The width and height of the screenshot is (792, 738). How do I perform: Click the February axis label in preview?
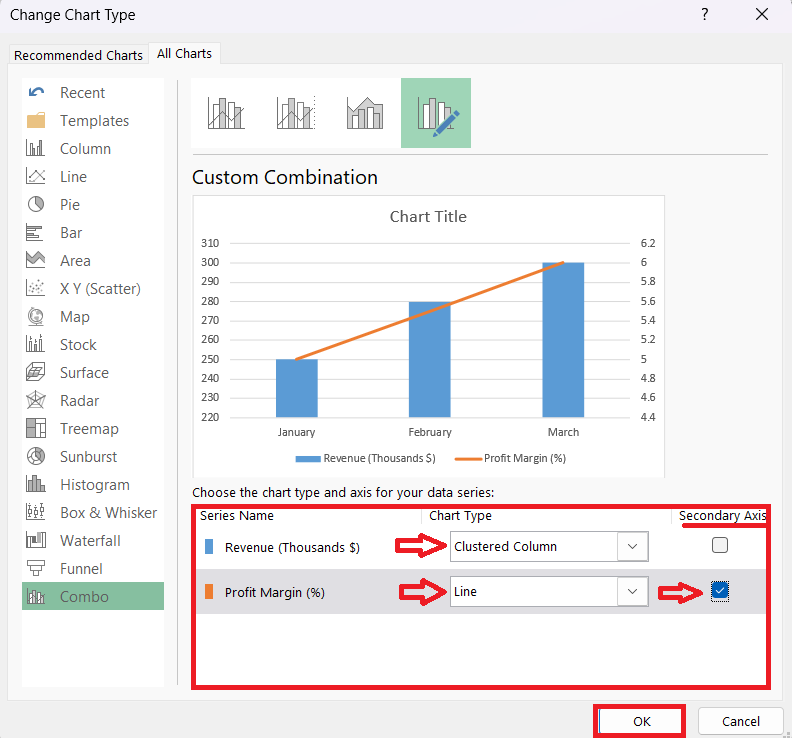(430, 432)
